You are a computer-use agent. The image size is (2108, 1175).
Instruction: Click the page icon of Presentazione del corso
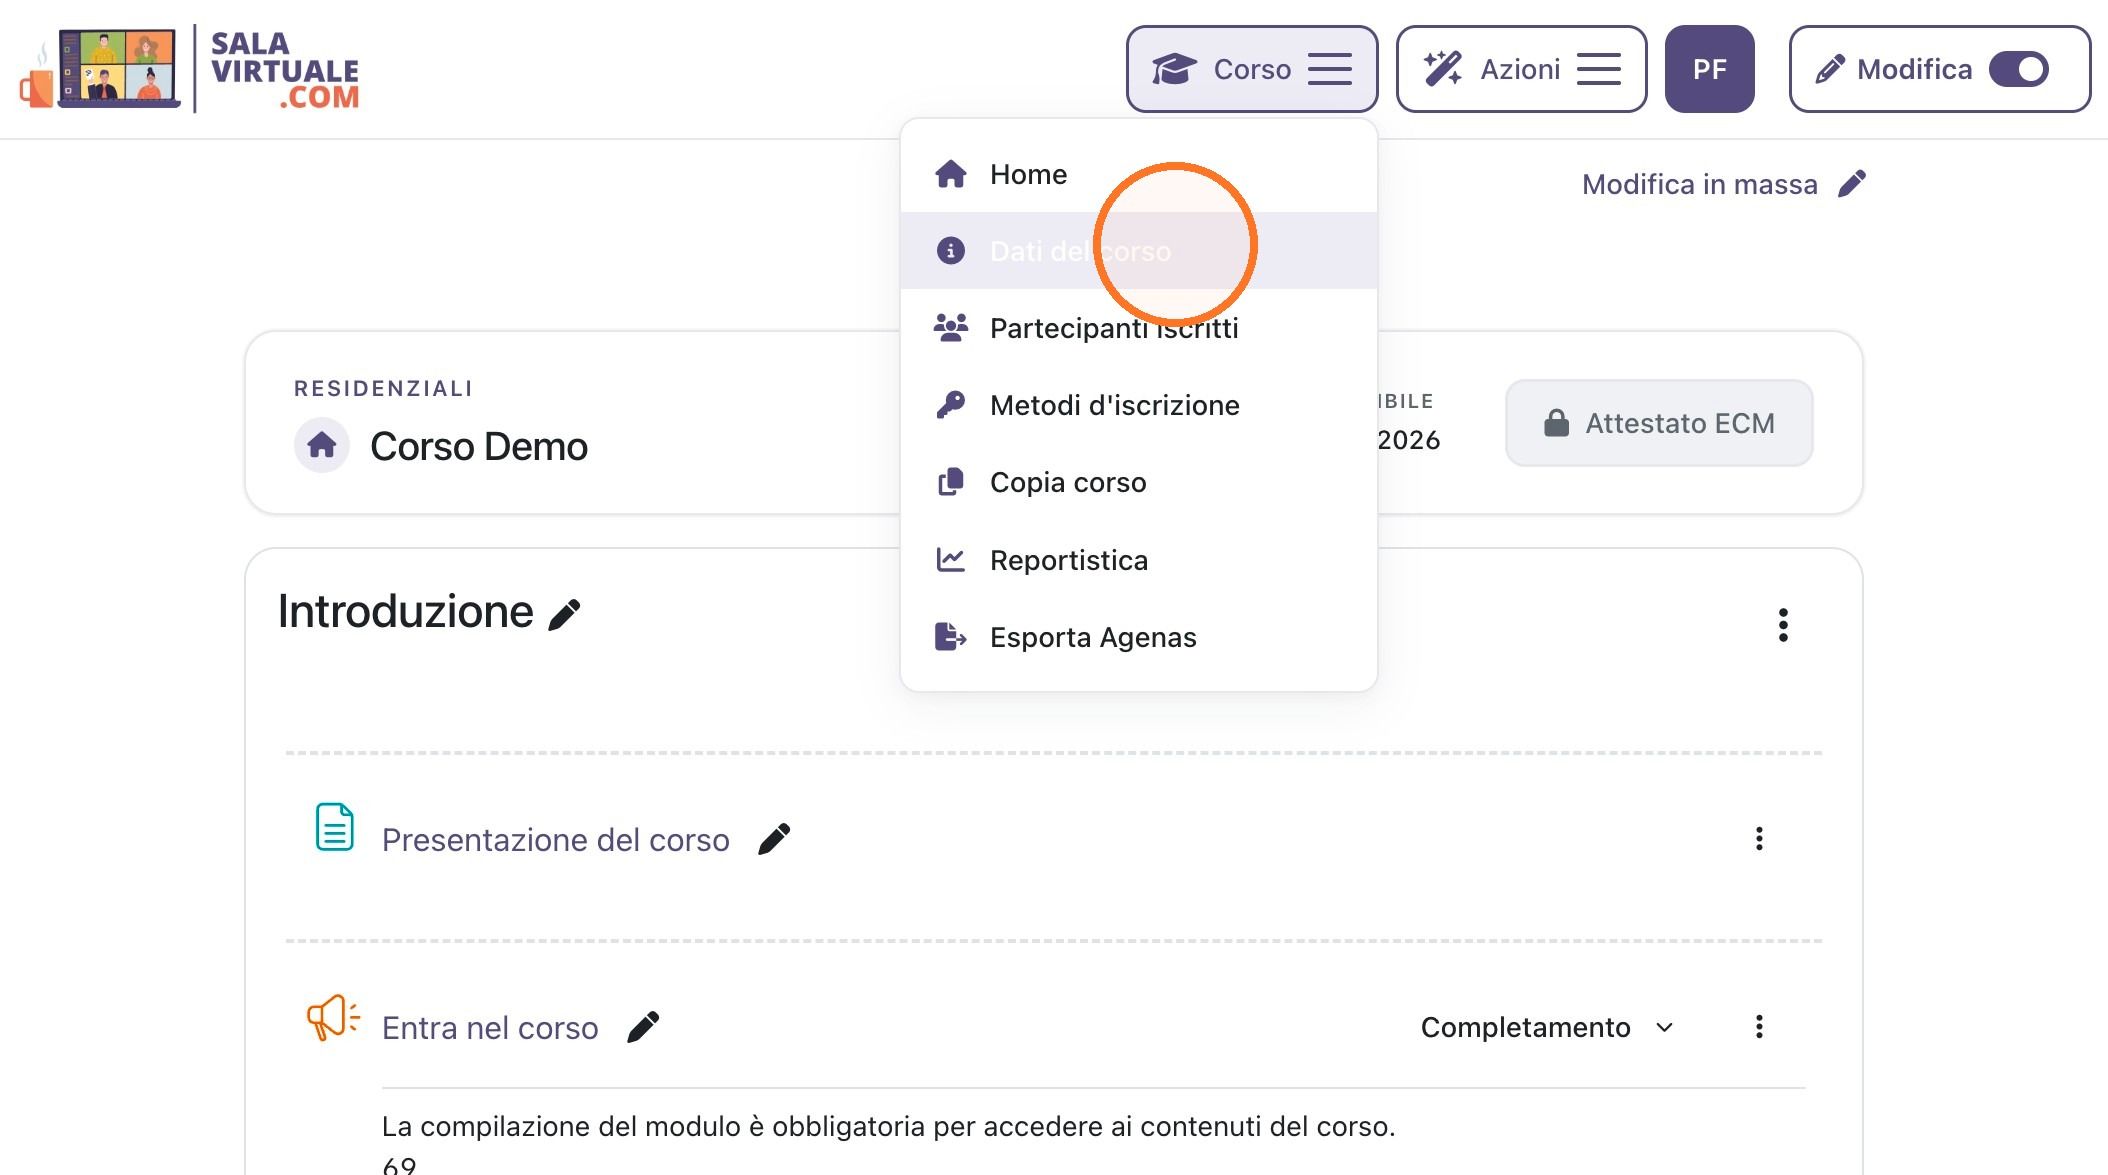pyautogui.click(x=334, y=827)
